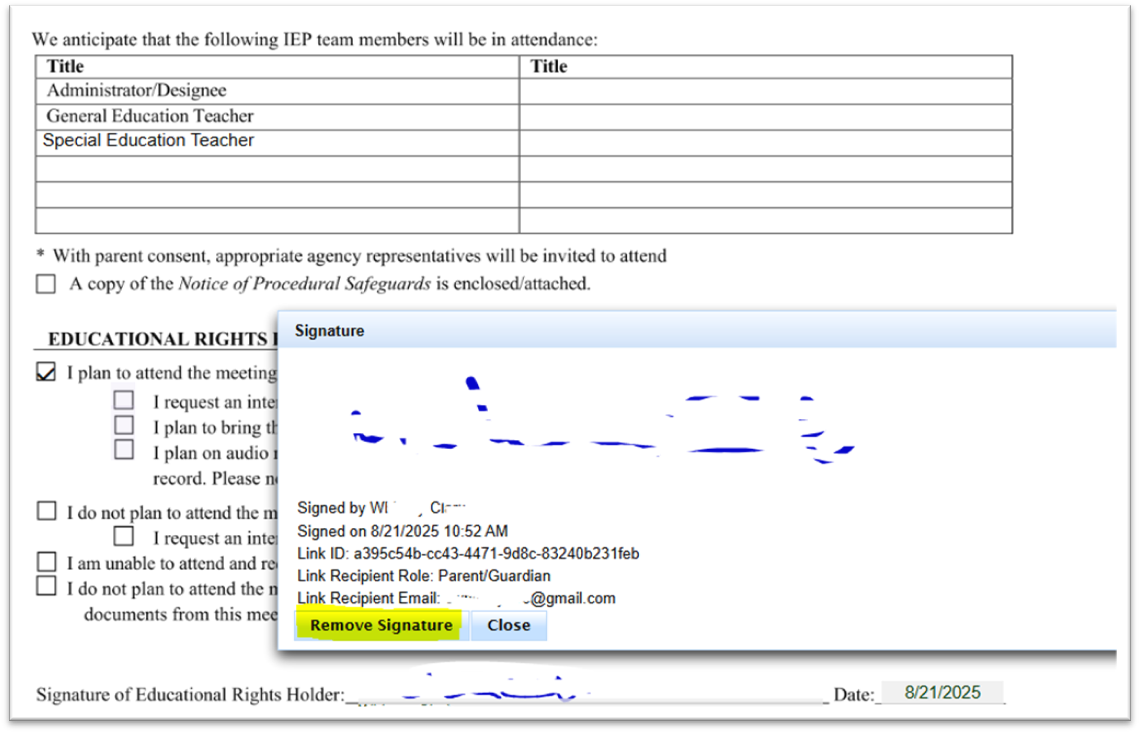Image resolution: width=1140 pixels, height=733 pixels.
Task: Tick the interpreter box under 'do not plan to attend'
Action: [x=124, y=537]
